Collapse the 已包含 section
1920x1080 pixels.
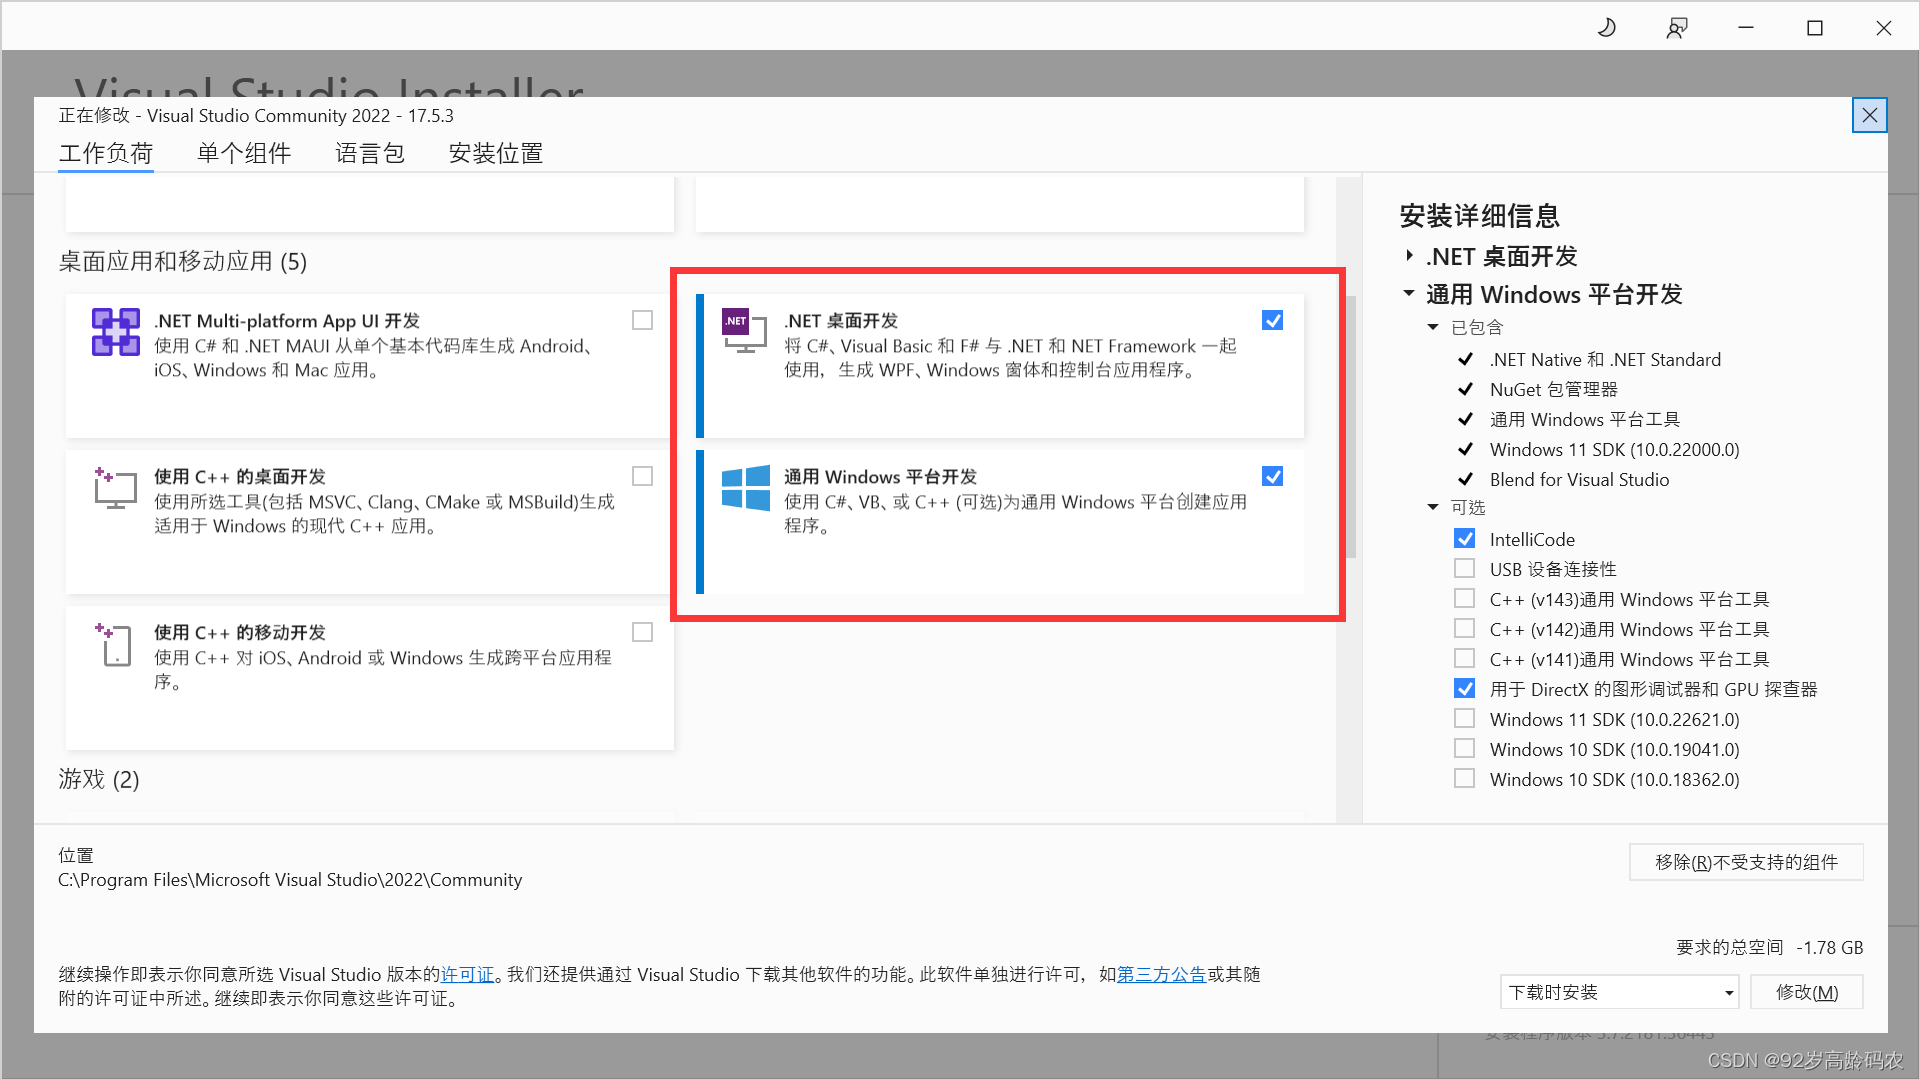(1433, 327)
